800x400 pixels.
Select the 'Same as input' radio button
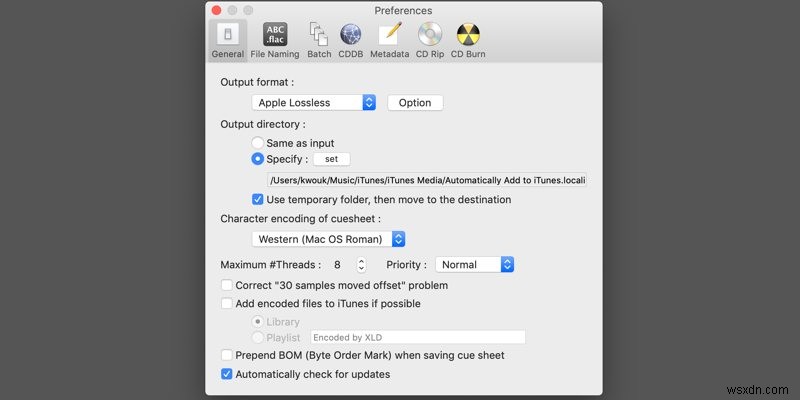point(258,143)
